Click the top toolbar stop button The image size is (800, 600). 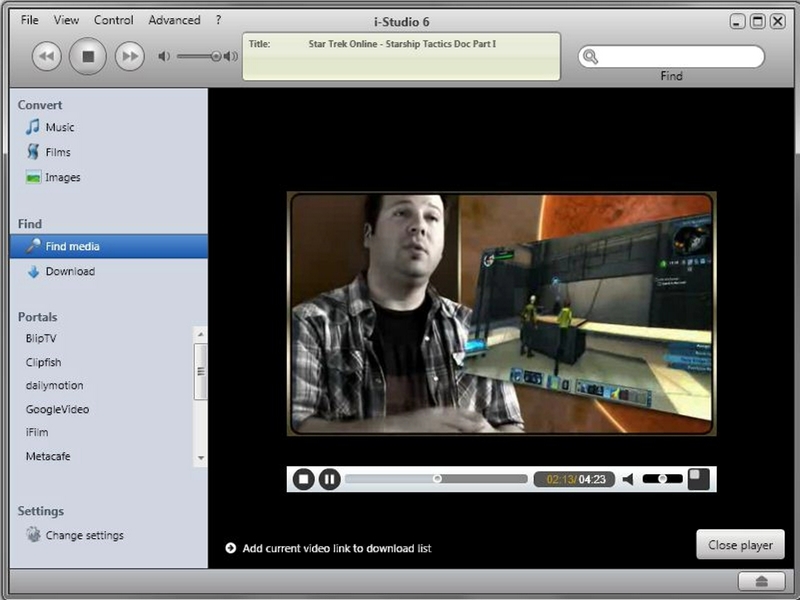[88, 56]
